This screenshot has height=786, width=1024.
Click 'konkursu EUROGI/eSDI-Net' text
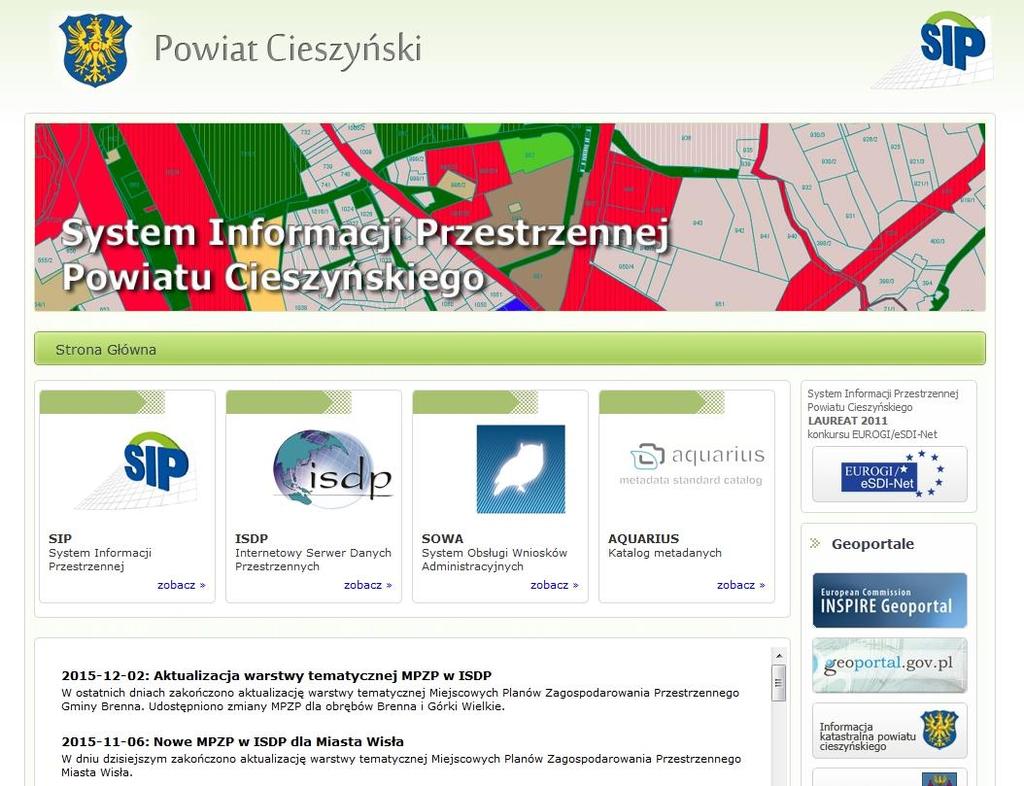872,434
